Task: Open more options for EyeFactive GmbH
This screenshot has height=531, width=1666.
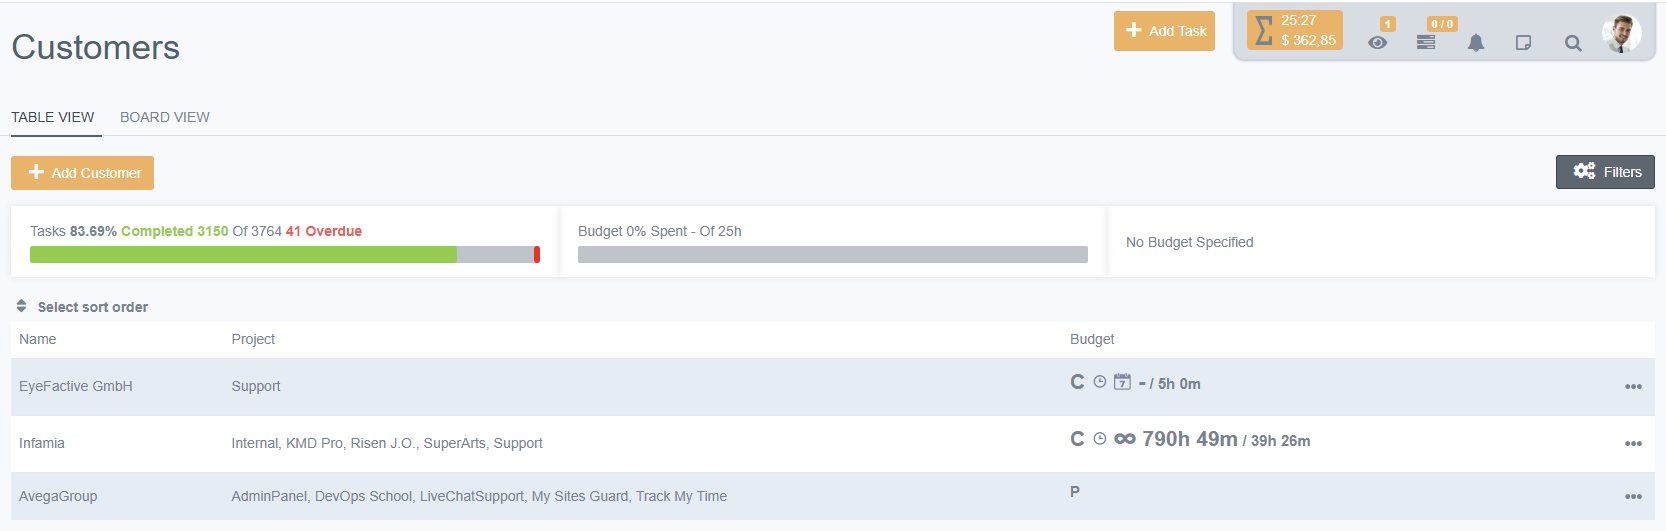Action: (1633, 387)
